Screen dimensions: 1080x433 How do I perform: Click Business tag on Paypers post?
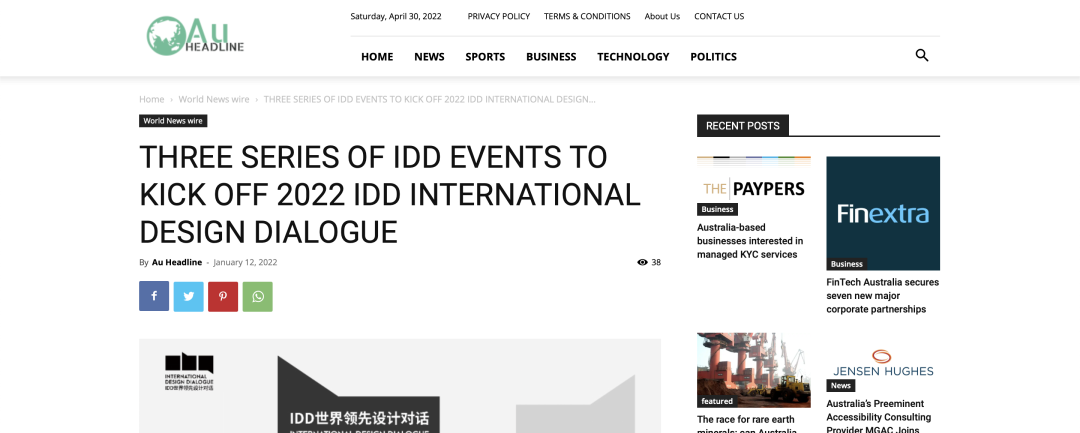717,209
